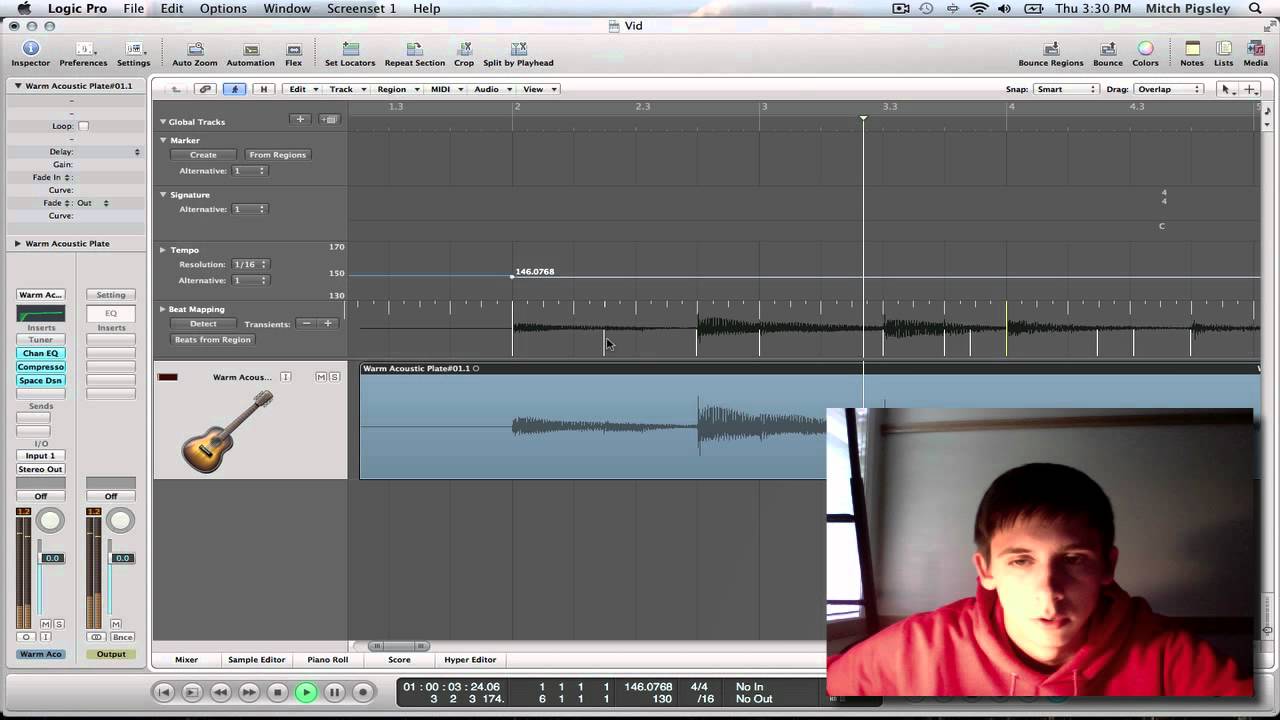Toggle input monitoring on track header
1280x720 pixels.
pos(285,377)
